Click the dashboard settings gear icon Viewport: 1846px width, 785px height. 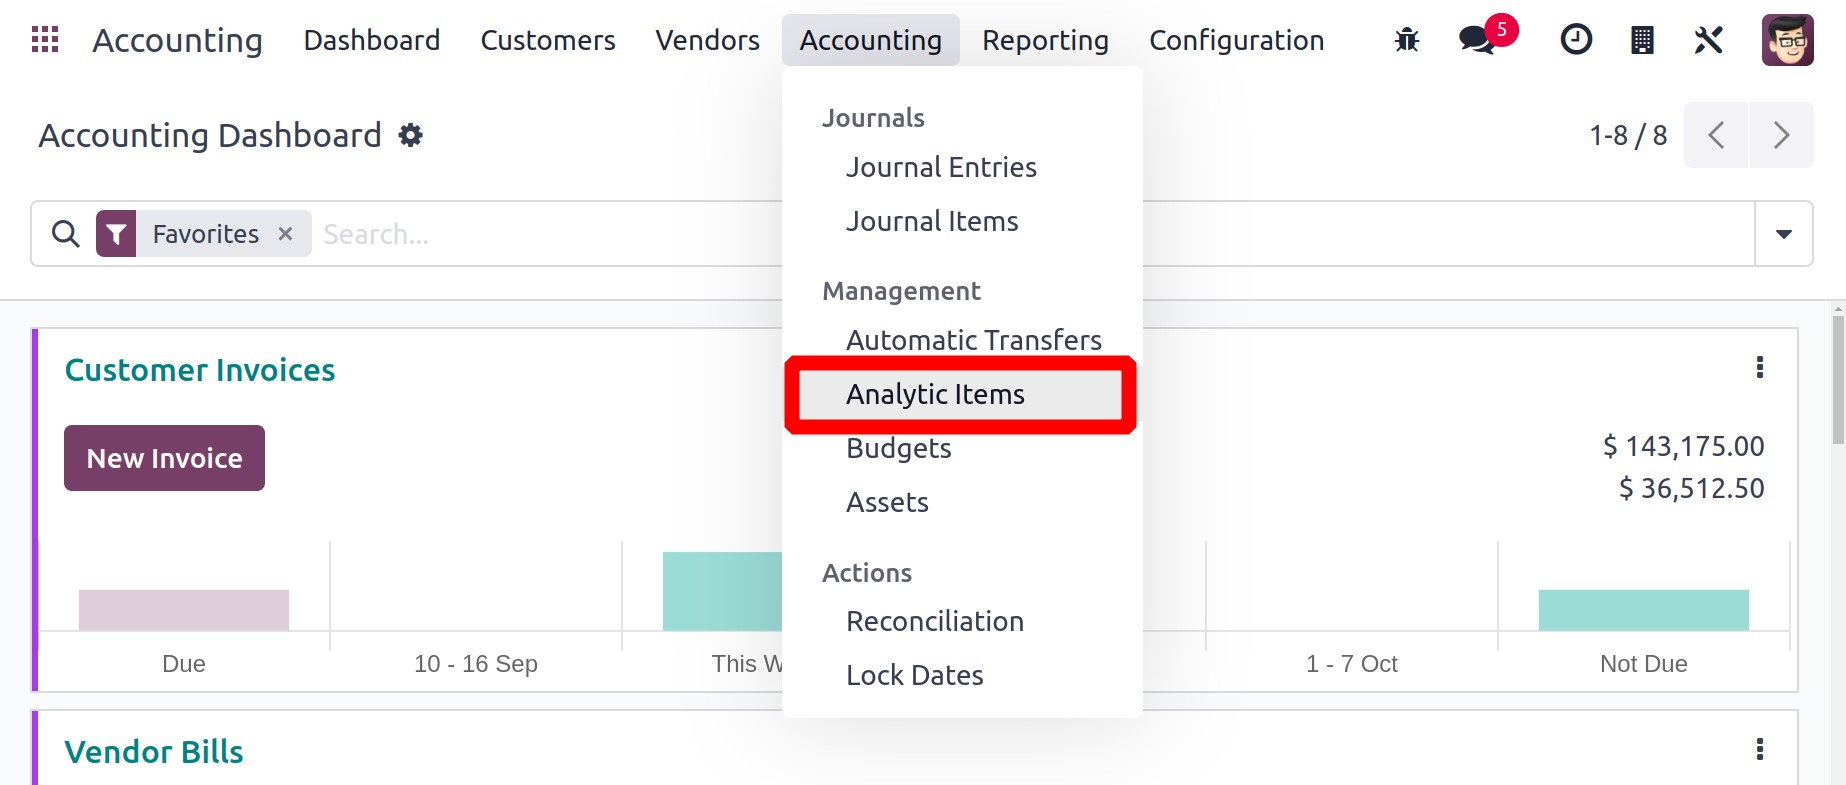click(410, 135)
